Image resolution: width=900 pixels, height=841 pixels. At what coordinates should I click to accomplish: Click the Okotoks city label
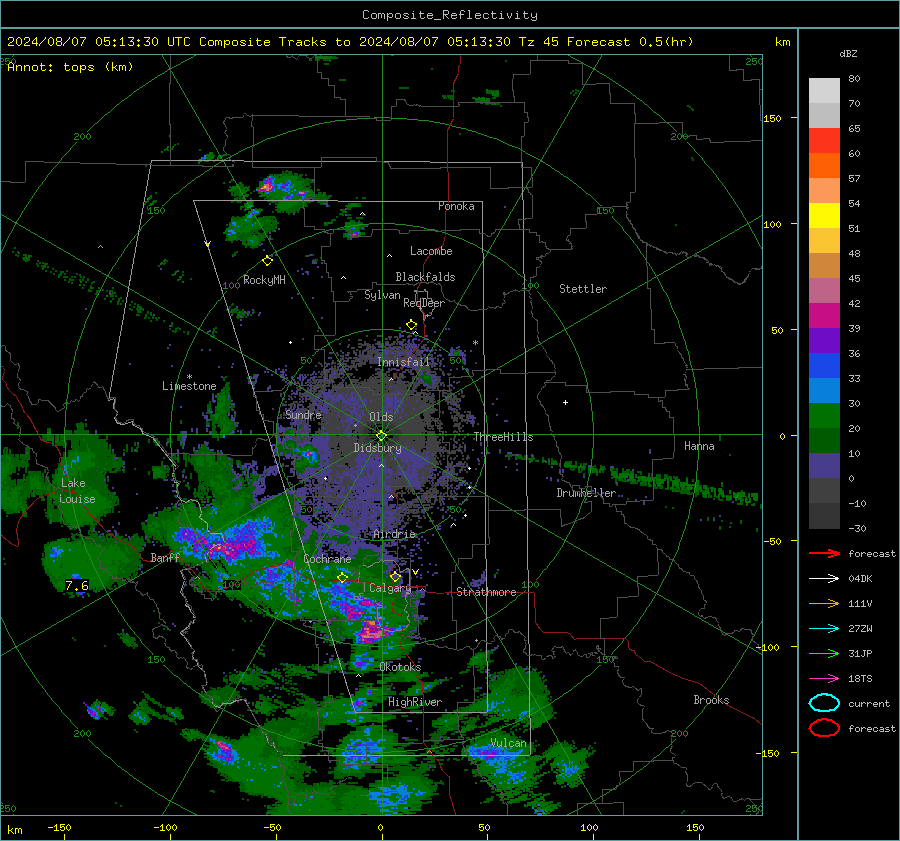pyautogui.click(x=400, y=666)
